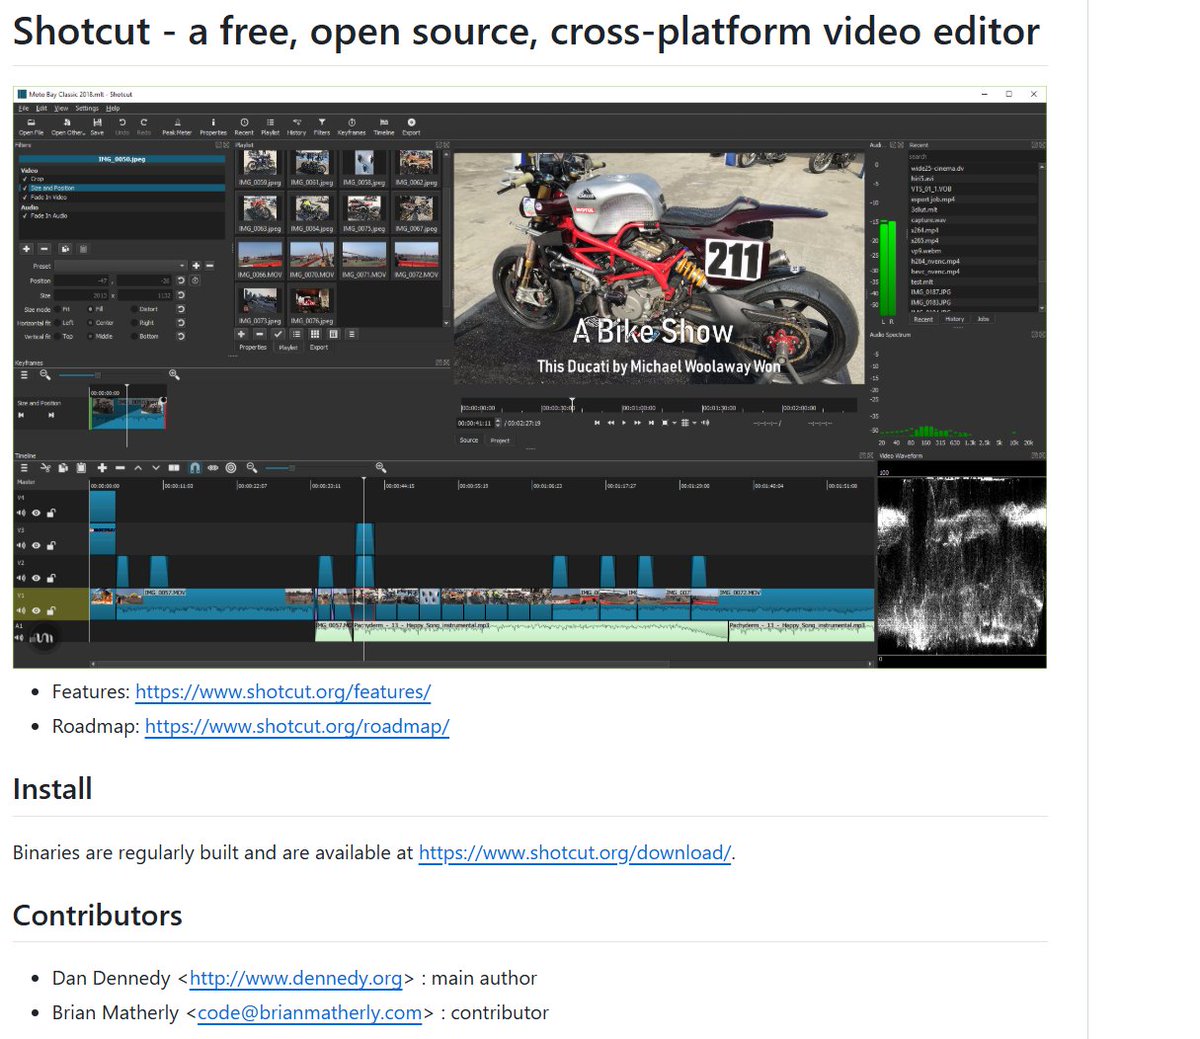Open the Edit menu
This screenshot has height=1039, width=1200.
pos(42,108)
